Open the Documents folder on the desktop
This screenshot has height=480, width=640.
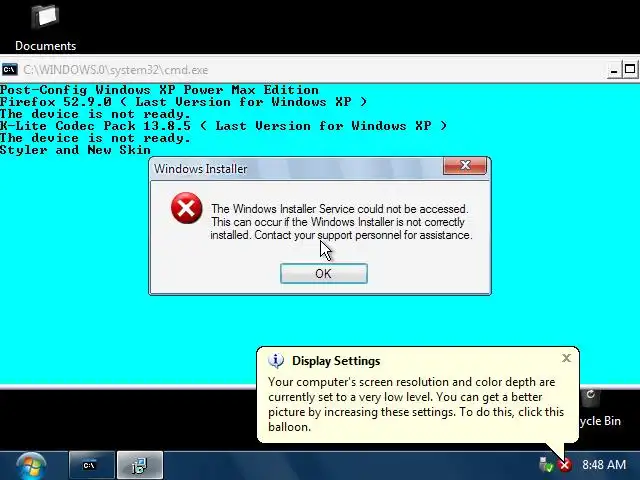click(x=45, y=27)
